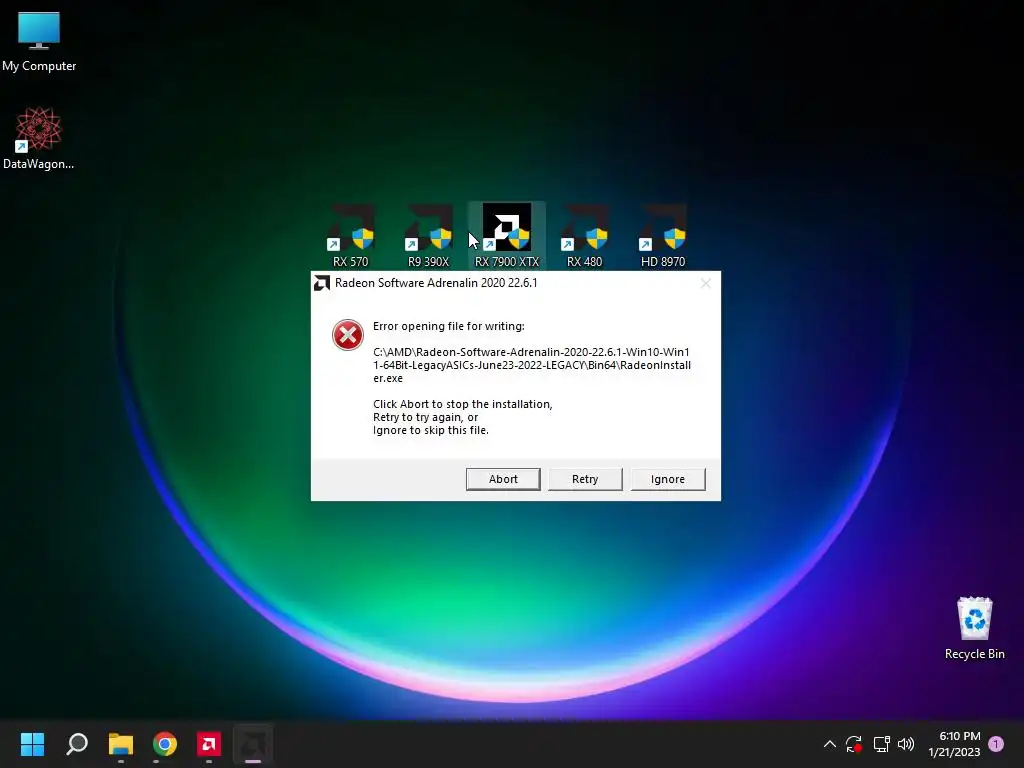Click the 'Error opening file for writing:' text
Viewport: 1024px width, 768px height.
pyautogui.click(x=449, y=326)
